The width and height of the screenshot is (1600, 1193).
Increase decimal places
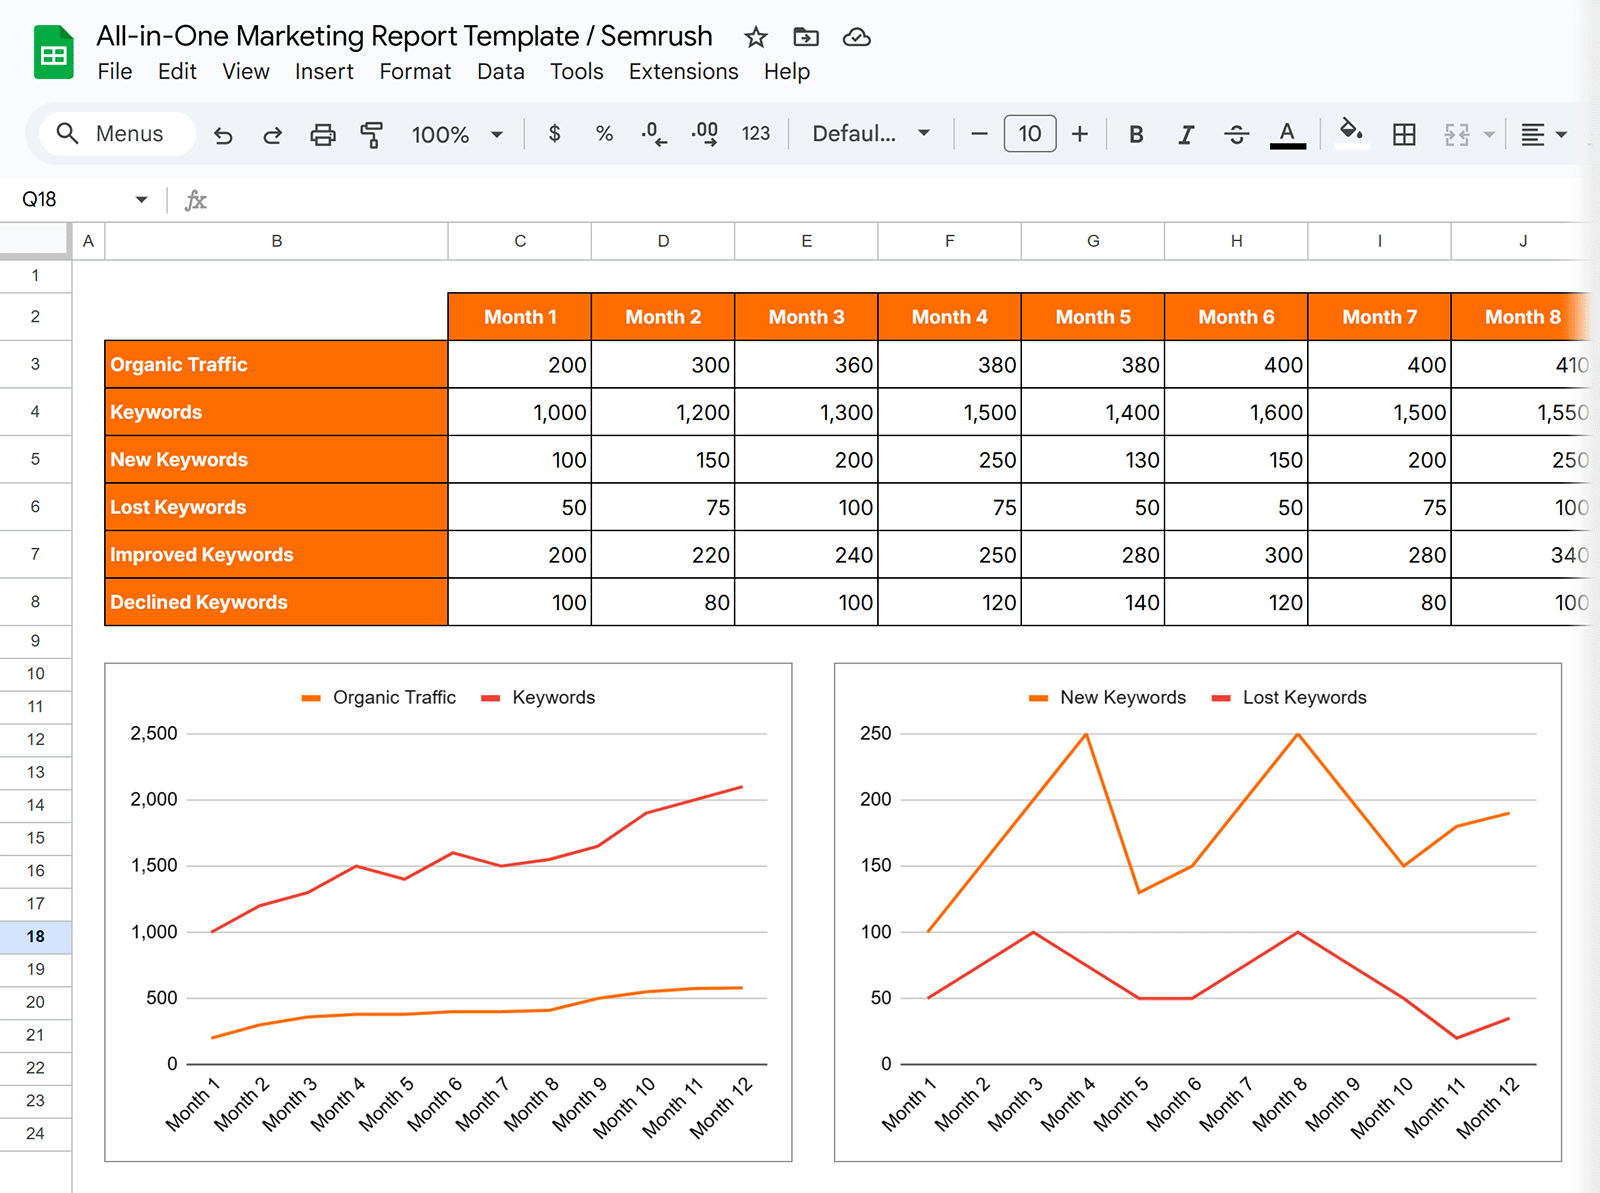[705, 133]
